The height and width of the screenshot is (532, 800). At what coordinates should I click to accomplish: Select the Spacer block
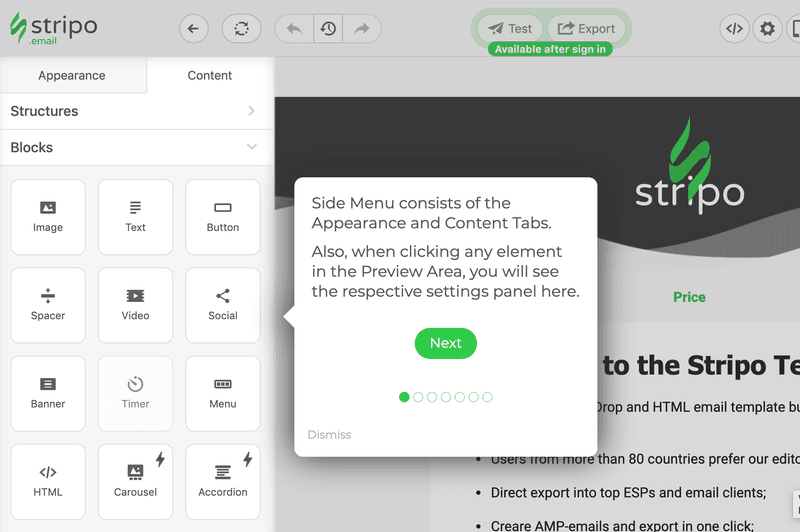[x=47, y=304]
